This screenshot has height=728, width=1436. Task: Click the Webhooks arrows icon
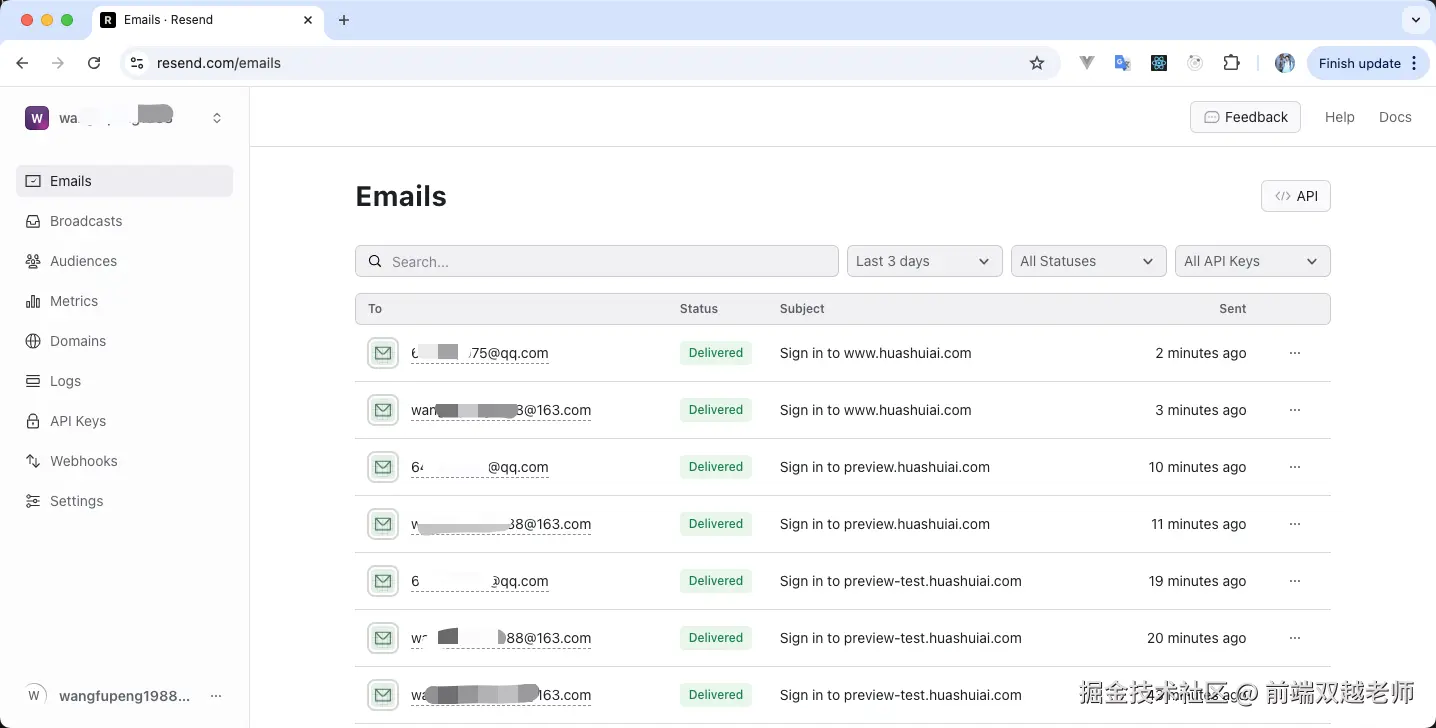tap(33, 461)
